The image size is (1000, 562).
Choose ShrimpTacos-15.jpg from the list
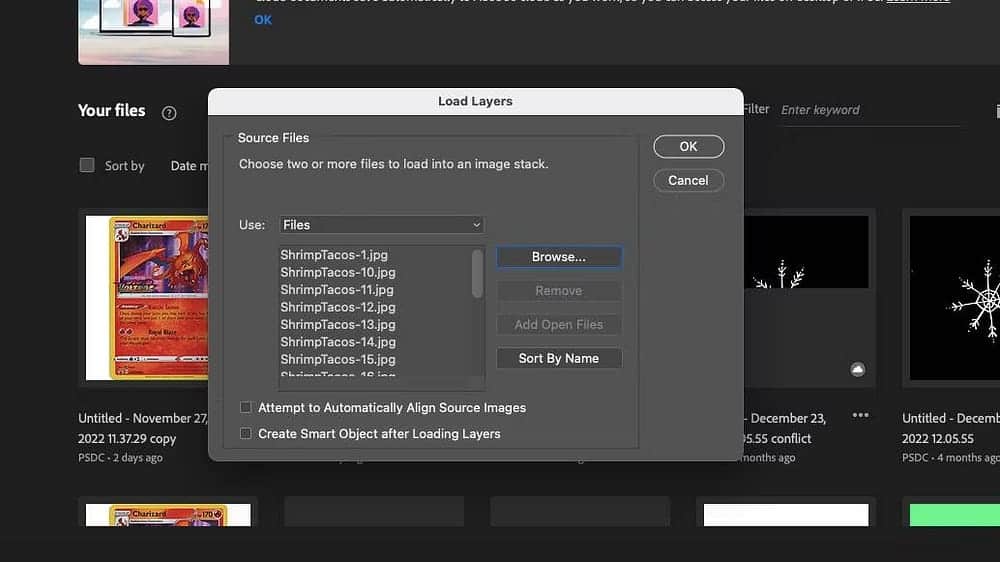338,359
